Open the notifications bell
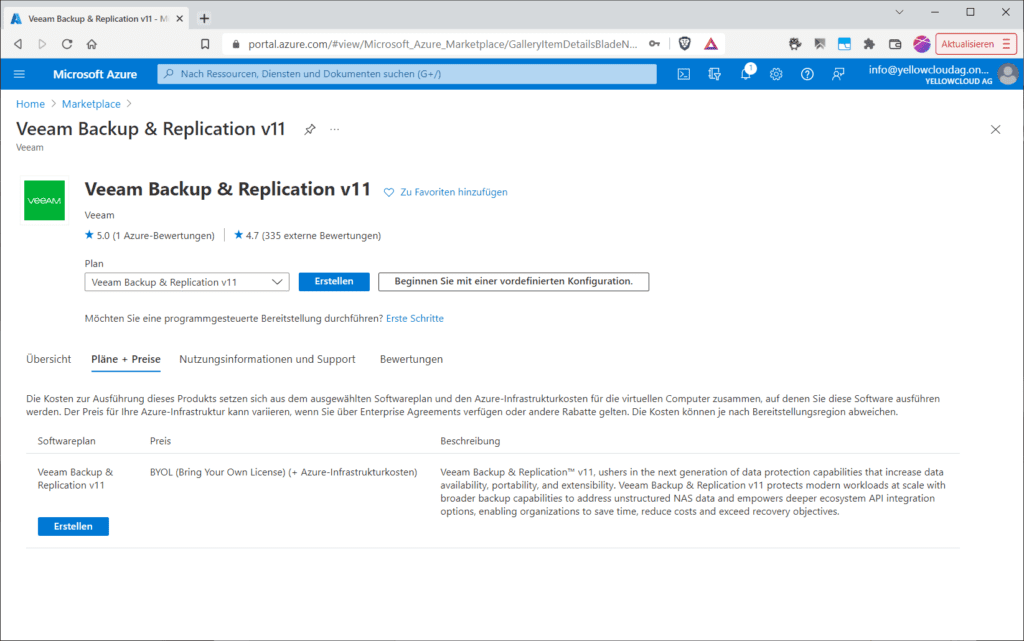 pyautogui.click(x=746, y=73)
